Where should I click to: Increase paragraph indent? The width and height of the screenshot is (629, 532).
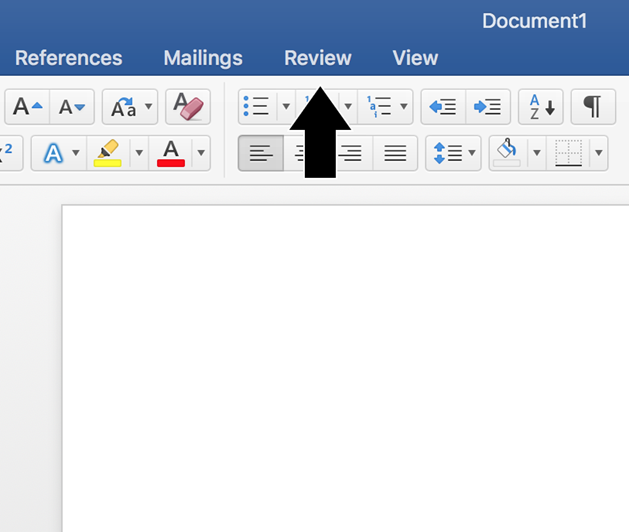pyautogui.click(x=488, y=107)
